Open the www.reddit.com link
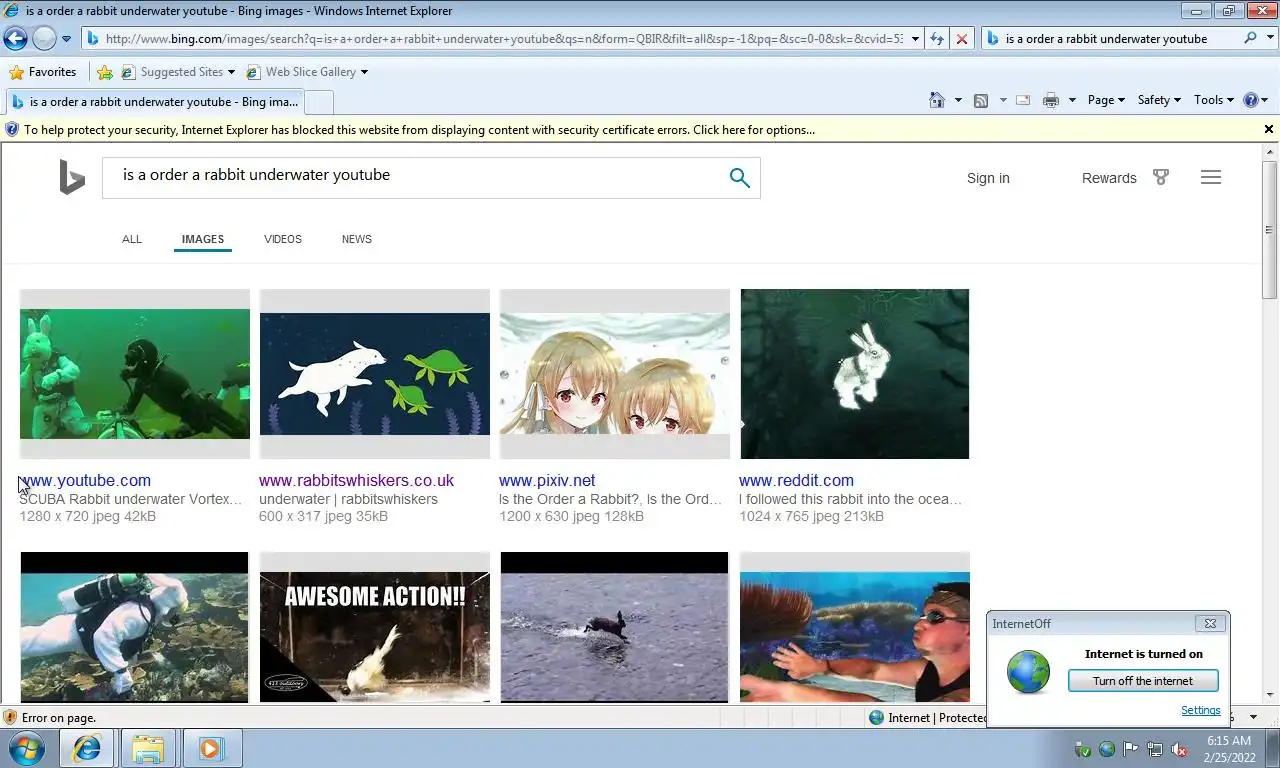 pos(796,481)
